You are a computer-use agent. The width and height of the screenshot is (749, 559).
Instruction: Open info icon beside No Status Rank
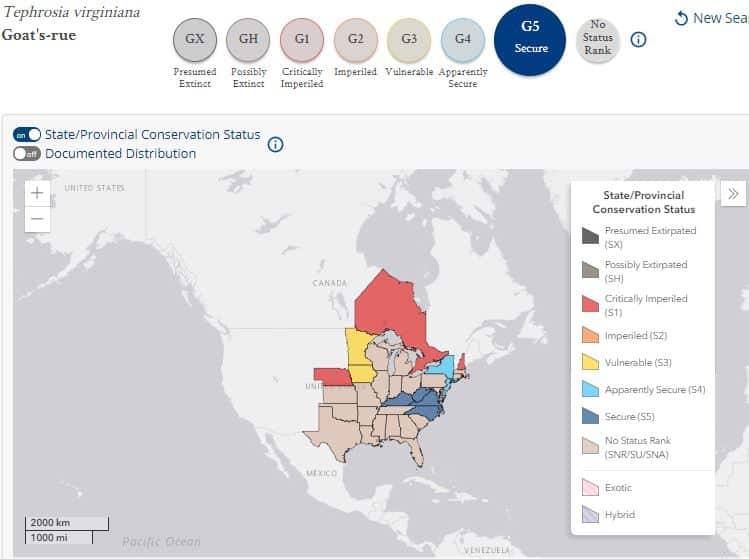pos(638,39)
